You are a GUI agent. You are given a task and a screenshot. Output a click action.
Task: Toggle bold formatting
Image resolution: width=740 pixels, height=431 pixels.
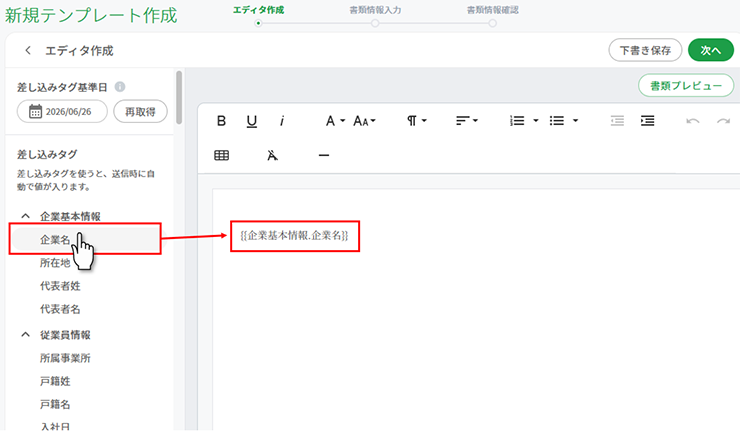click(221, 121)
